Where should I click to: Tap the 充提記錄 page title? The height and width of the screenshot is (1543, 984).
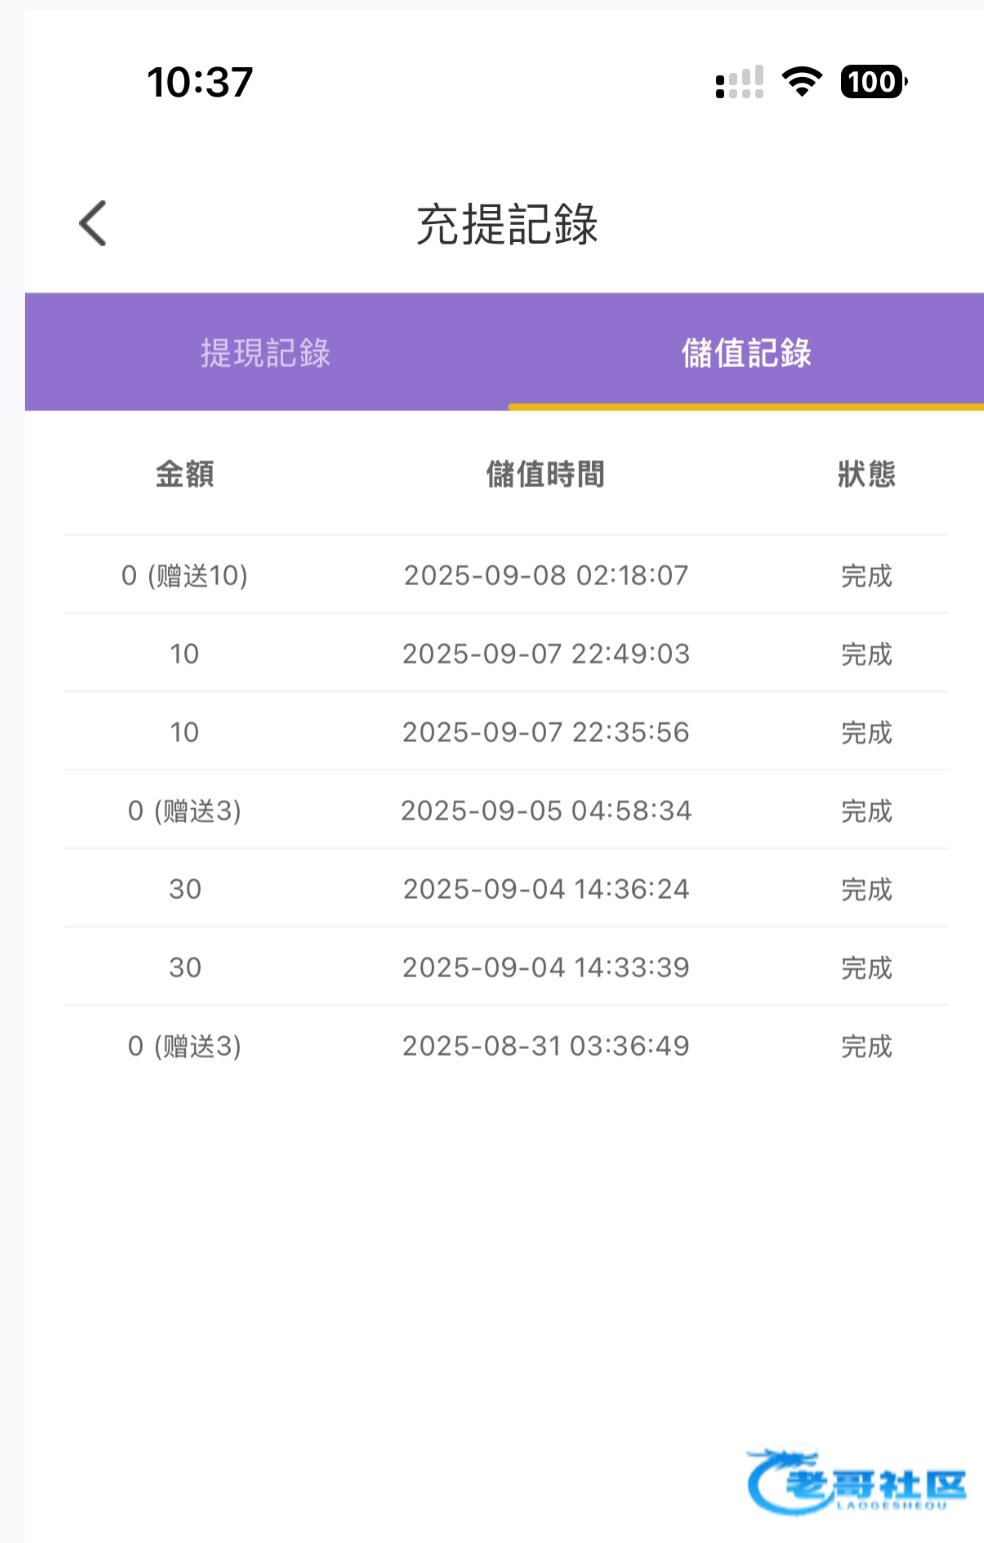pos(507,224)
